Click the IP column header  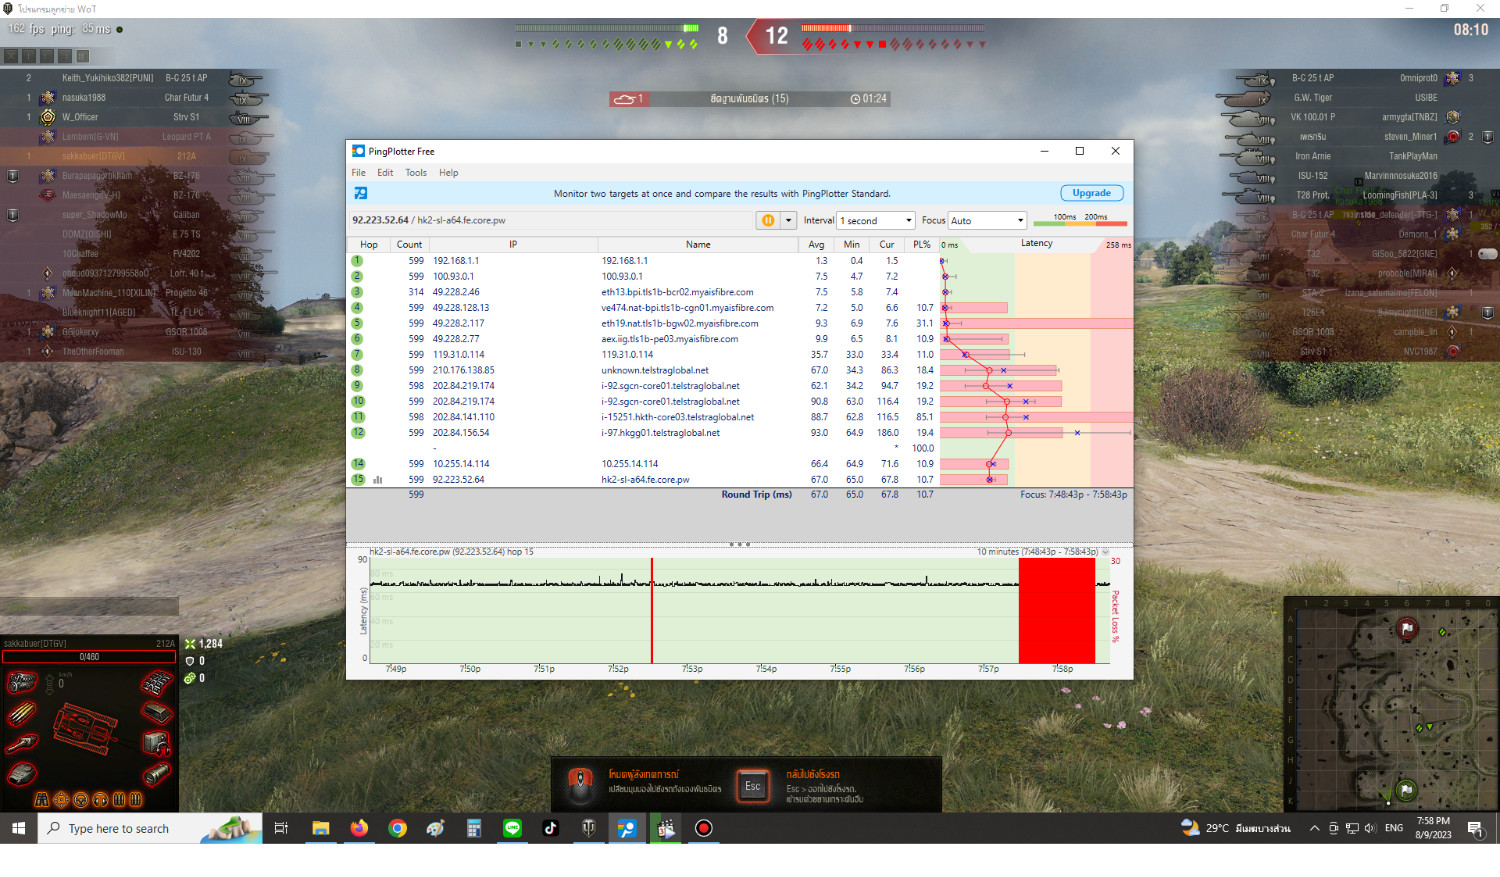(x=513, y=244)
